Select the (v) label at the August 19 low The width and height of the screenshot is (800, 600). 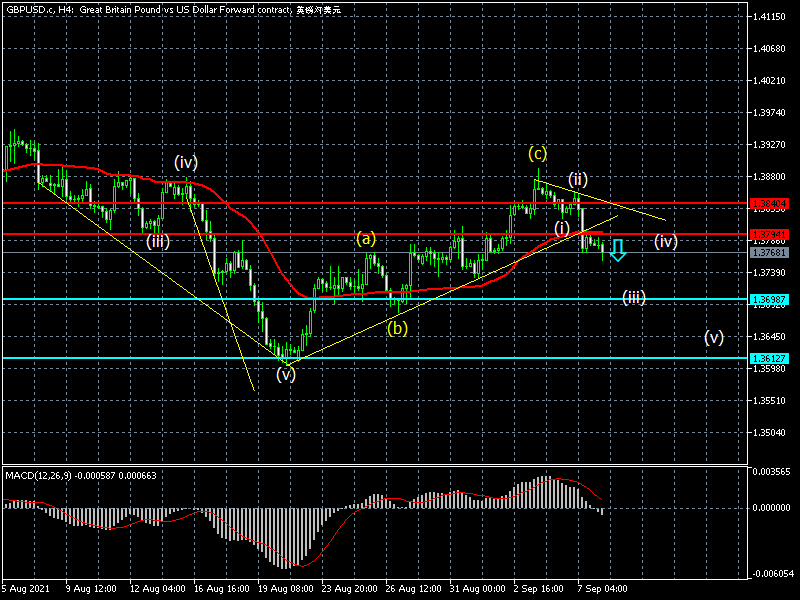coord(286,375)
